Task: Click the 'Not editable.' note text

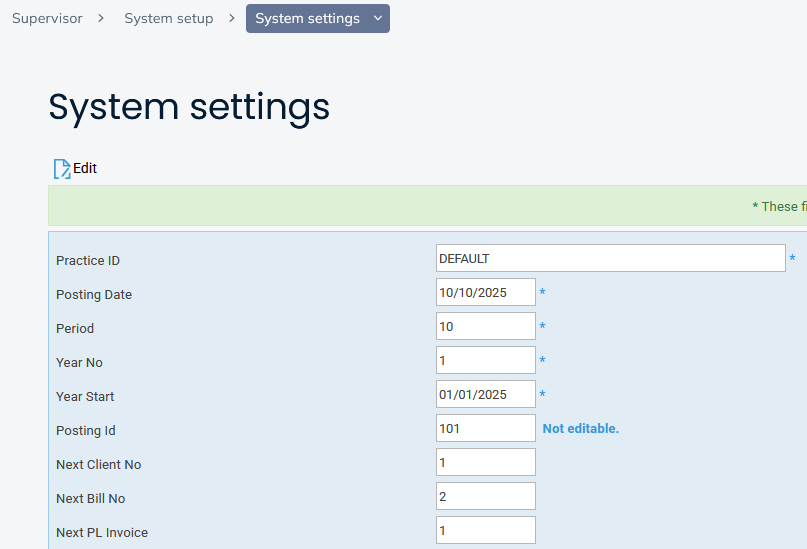Action: 580,428
